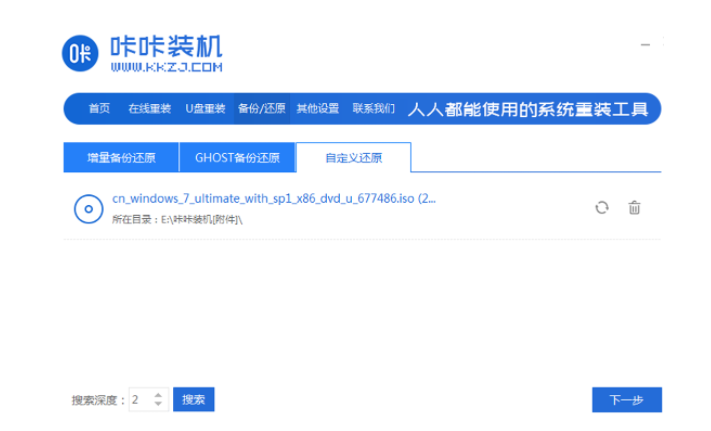Click the 所在目录 E:\咔咔装机 path text
This screenshot has height=431, width=711.
pyautogui.click(x=177, y=220)
